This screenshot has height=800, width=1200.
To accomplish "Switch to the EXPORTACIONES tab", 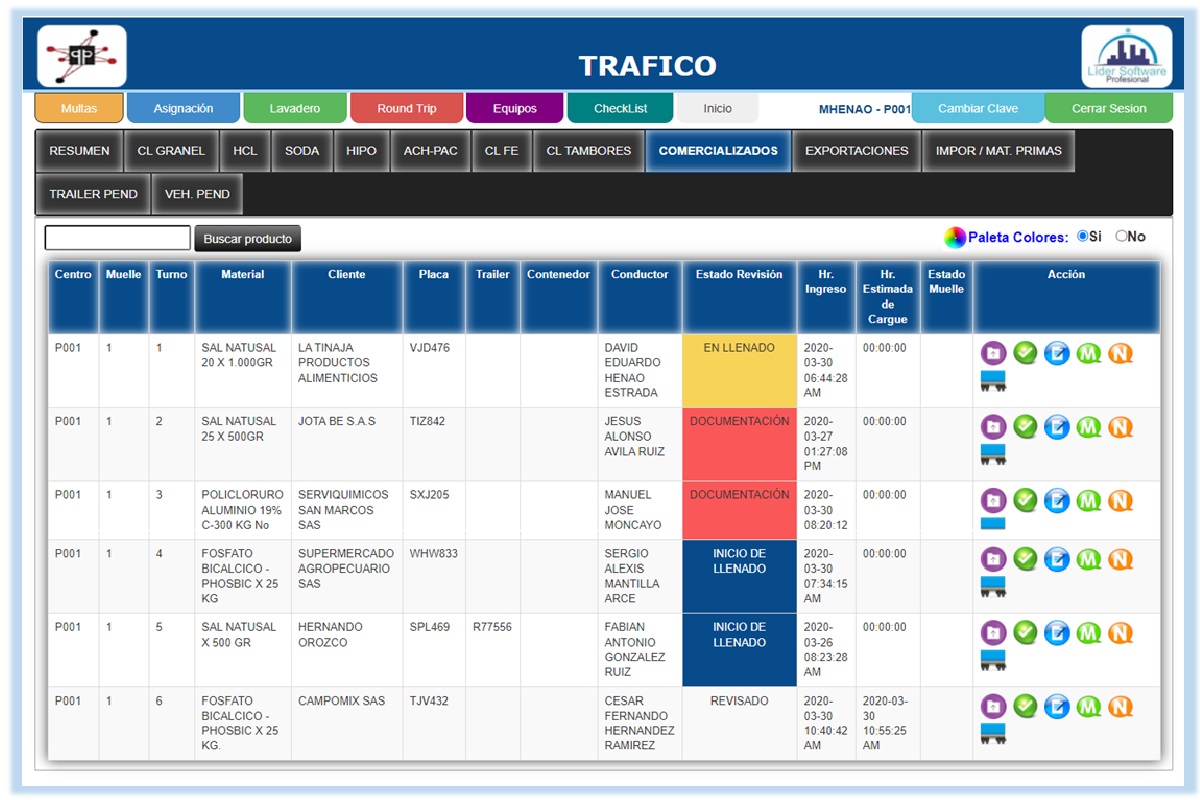I will click(856, 151).
